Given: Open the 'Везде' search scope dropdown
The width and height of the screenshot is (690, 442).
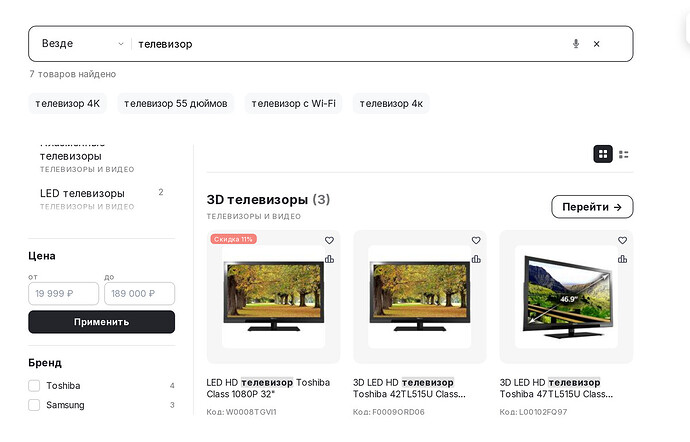Looking at the screenshot, I should point(82,44).
